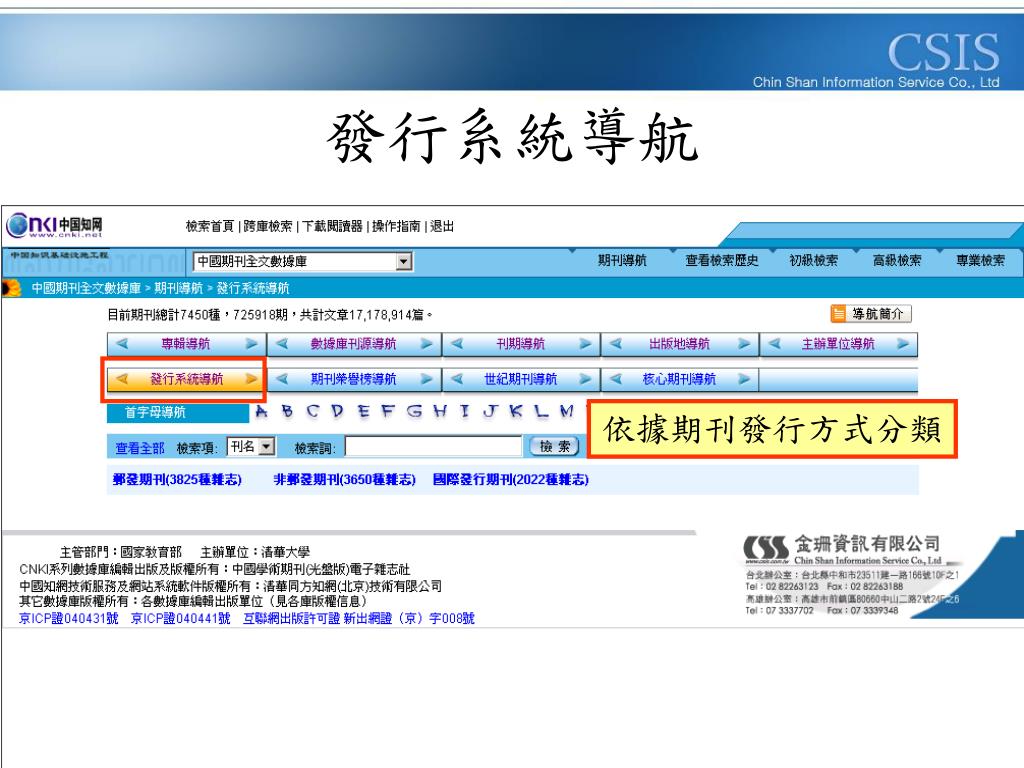1024x768 pixels.
Task: Jump to journals starting with letter A
Action: click(x=262, y=411)
